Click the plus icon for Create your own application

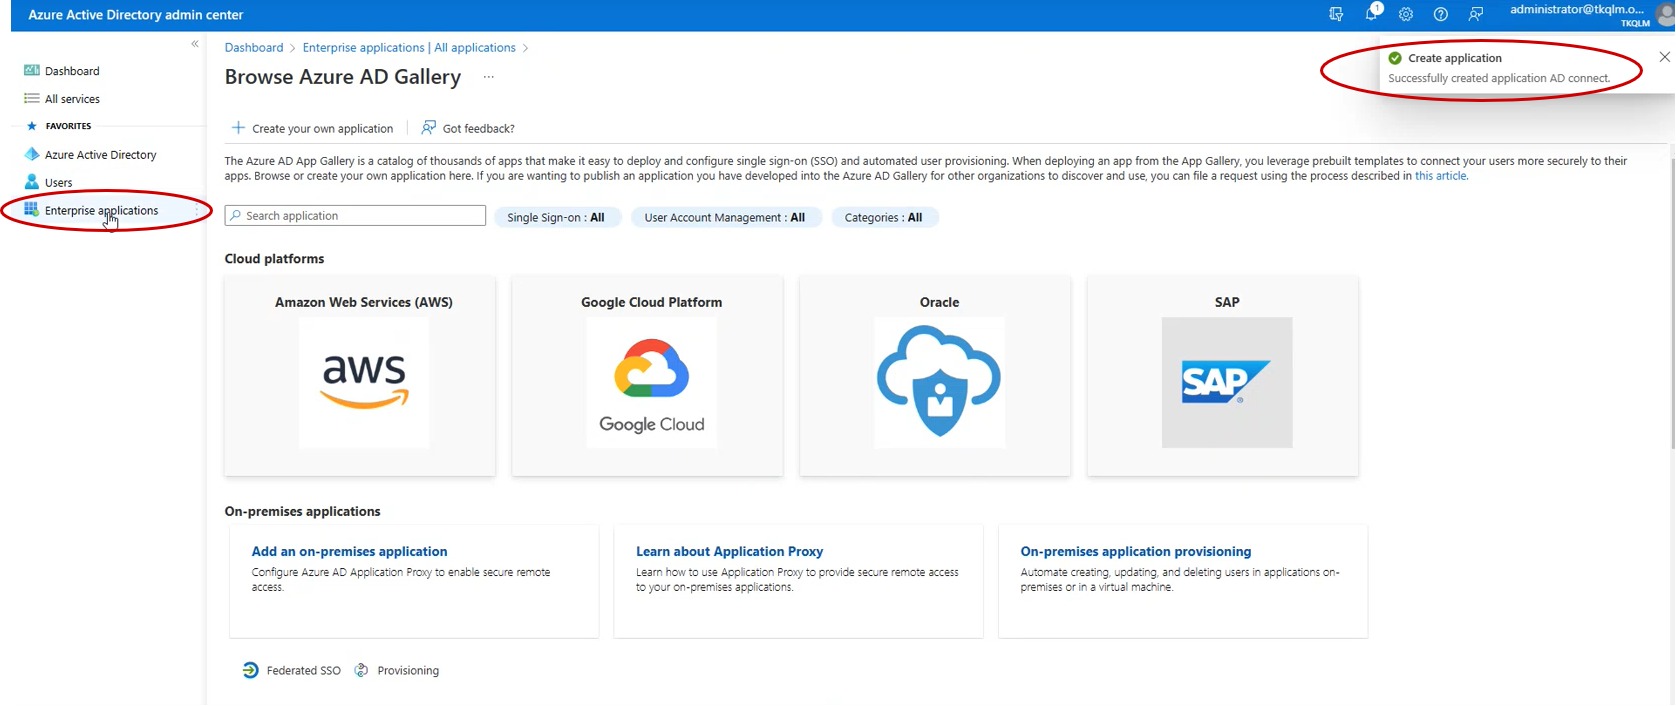(238, 128)
